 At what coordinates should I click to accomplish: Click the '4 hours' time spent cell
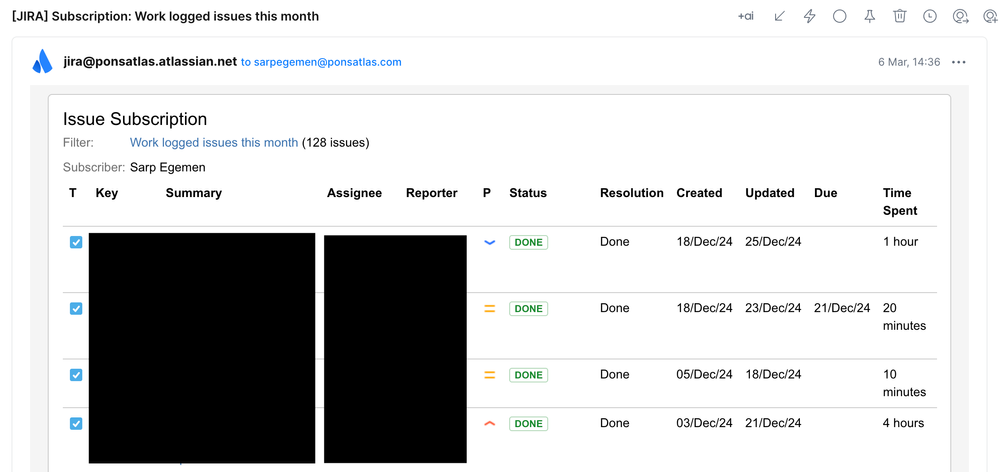coord(903,423)
